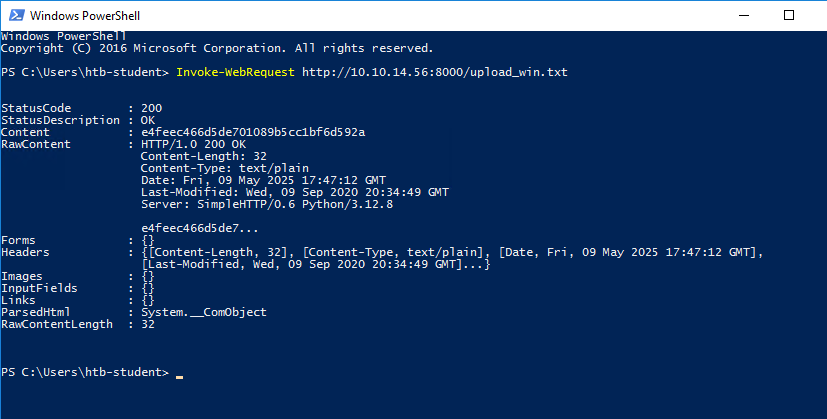Click the blinking cursor at bottom prompt
The image size is (827, 419).
pos(179,377)
